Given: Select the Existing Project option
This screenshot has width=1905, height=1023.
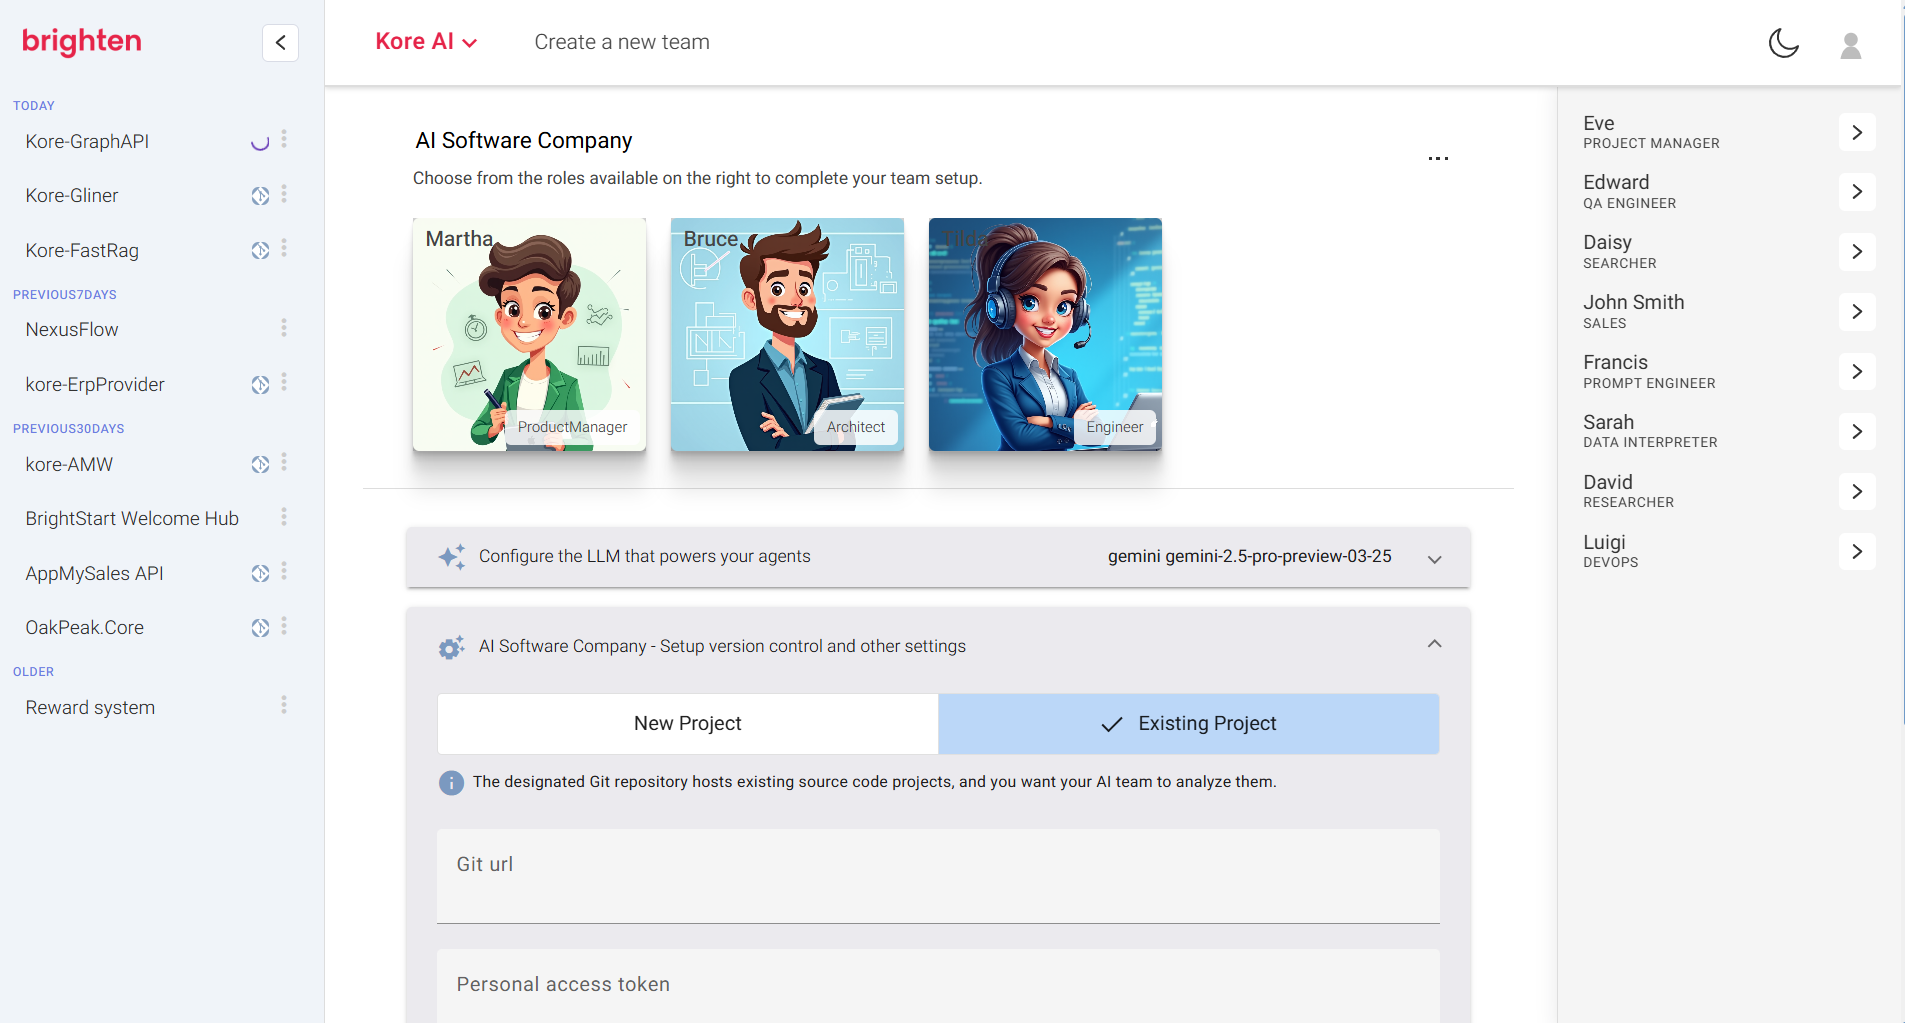Looking at the screenshot, I should pos(1188,724).
